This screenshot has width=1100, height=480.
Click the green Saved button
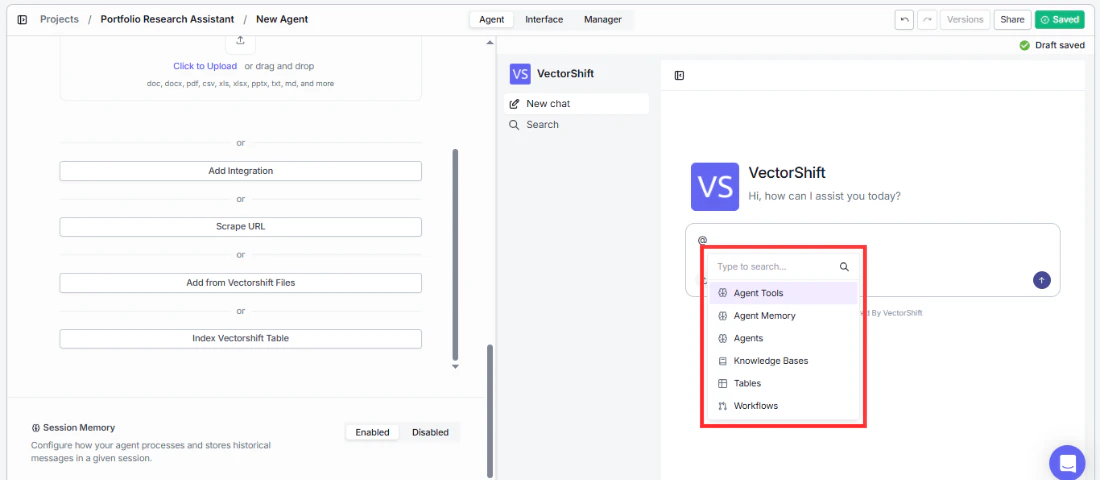[1059, 20]
